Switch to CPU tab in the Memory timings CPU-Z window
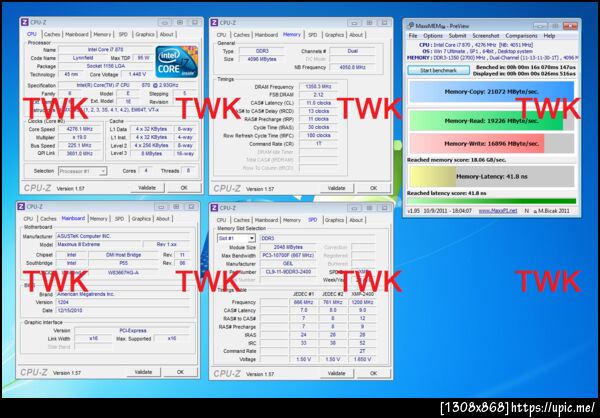The height and width of the screenshot is (418, 600). tap(221, 35)
